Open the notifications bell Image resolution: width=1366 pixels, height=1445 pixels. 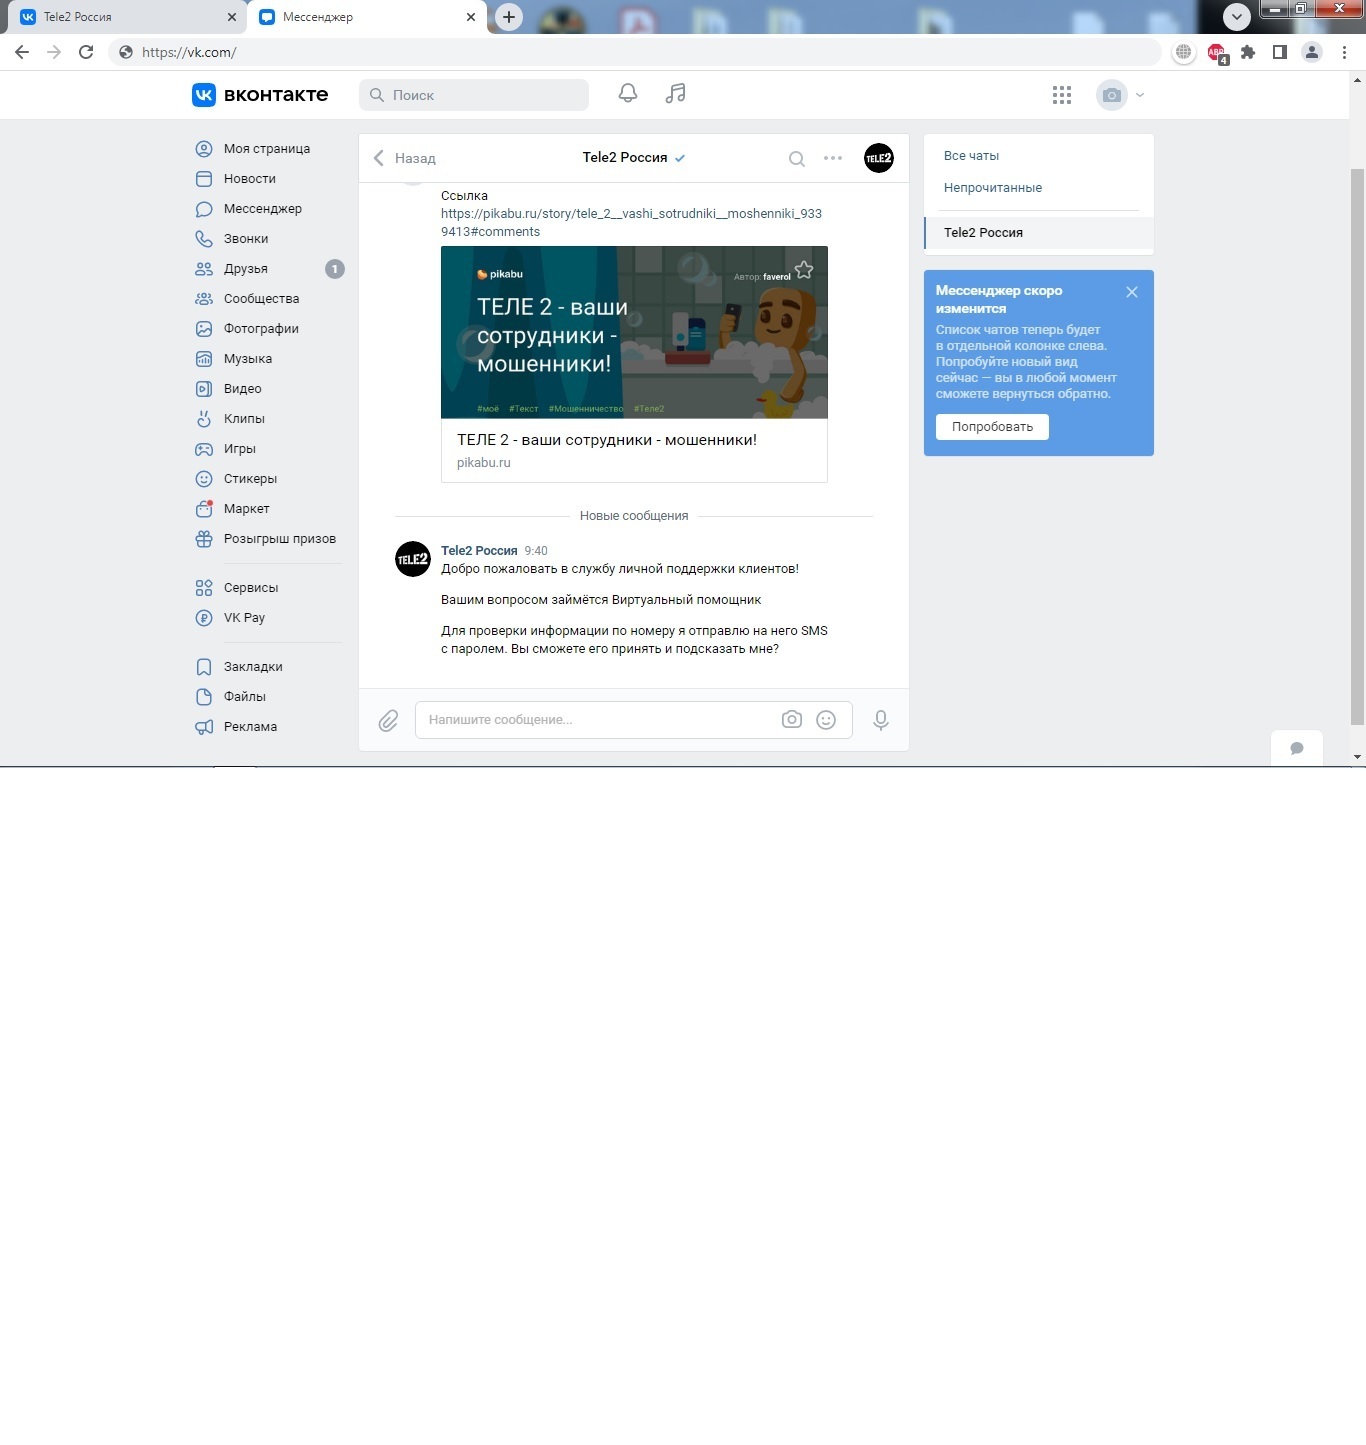tap(628, 94)
